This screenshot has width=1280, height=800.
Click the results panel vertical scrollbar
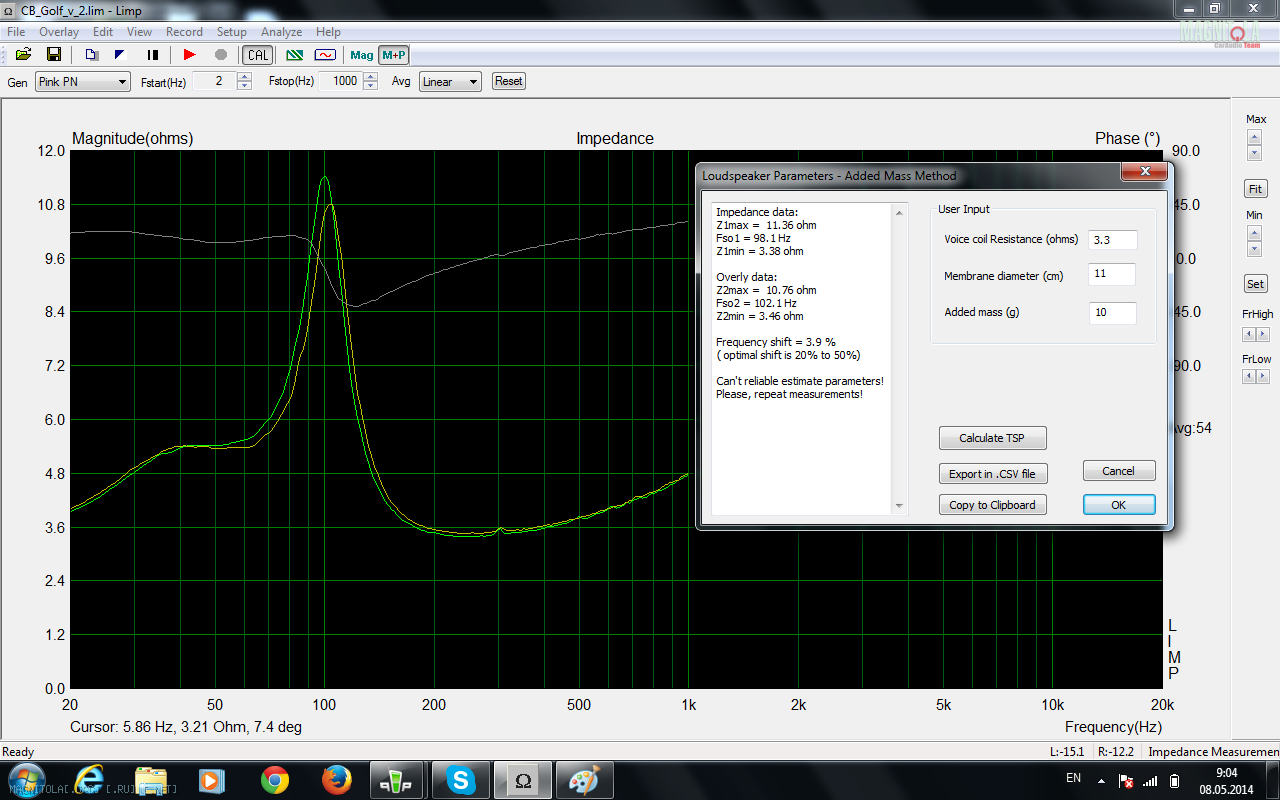point(898,360)
